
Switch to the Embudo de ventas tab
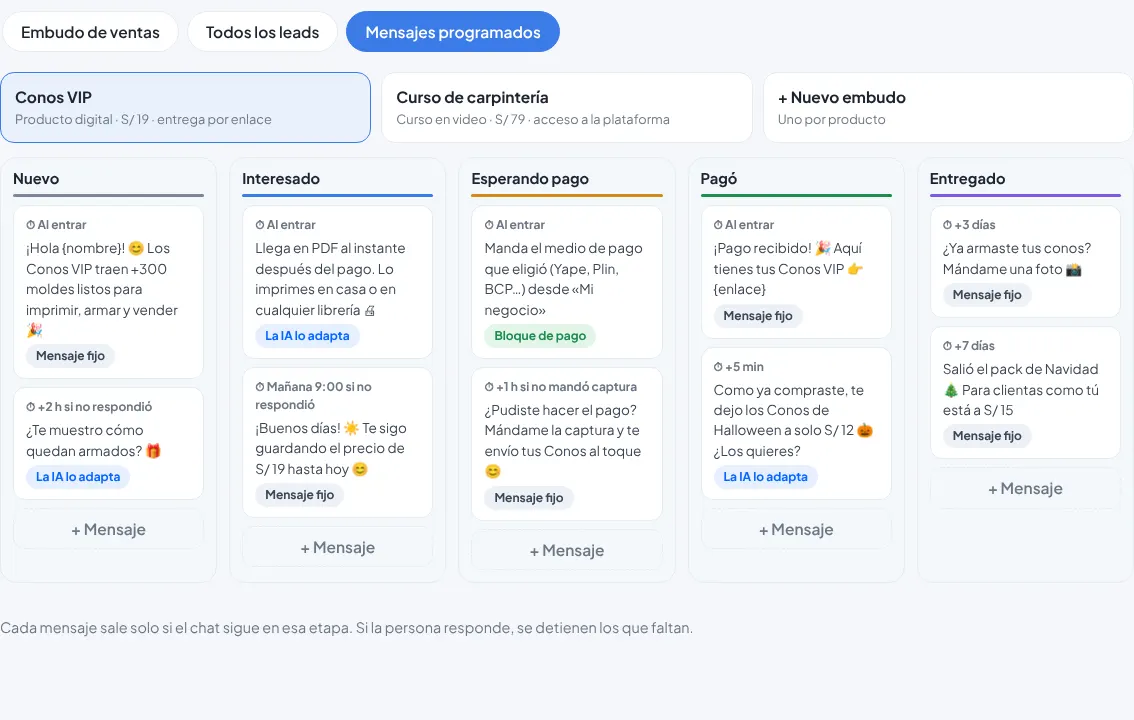click(90, 32)
